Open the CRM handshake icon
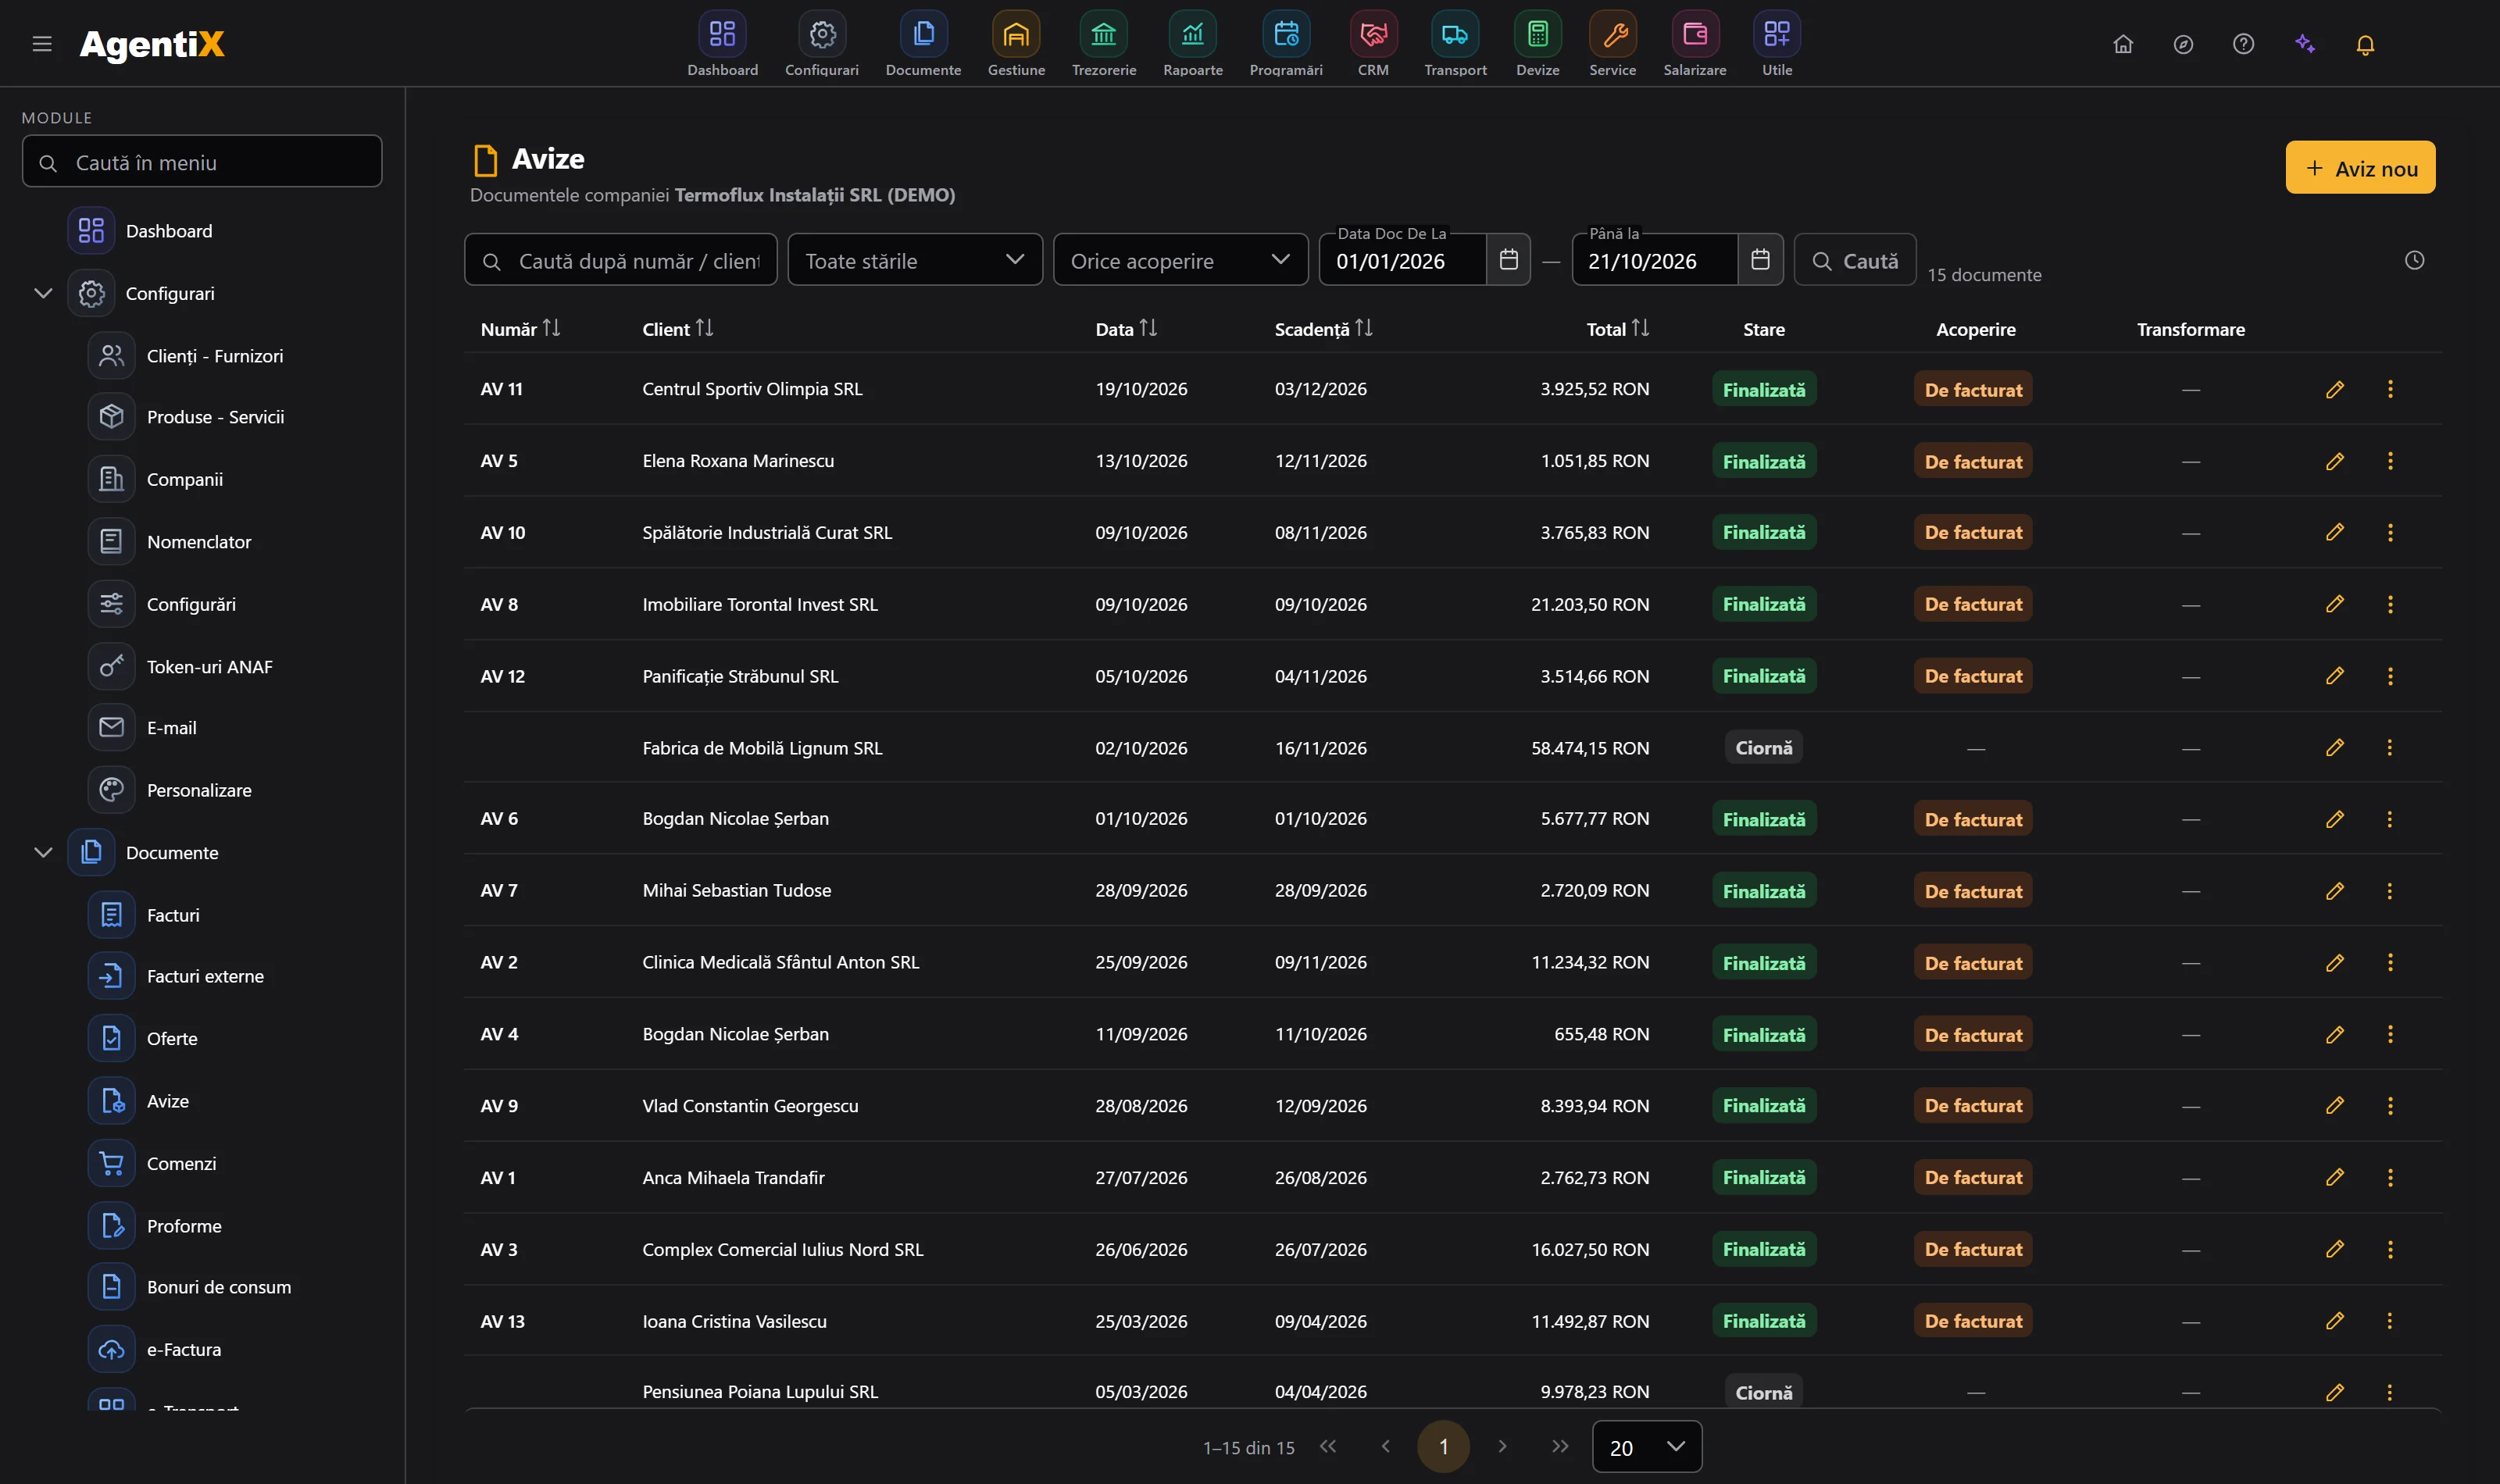Image resolution: width=2500 pixels, height=1484 pixels. (1373, 35)
